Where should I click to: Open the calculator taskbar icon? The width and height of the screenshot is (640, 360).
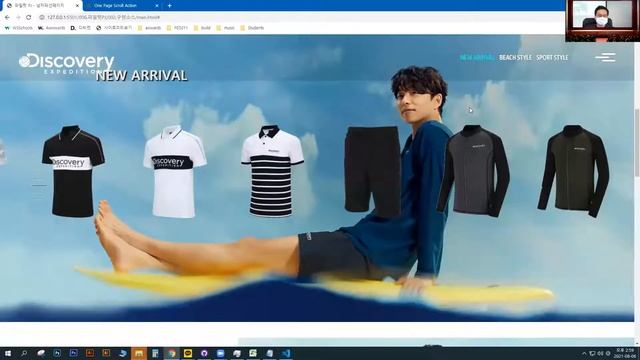point(155,353)
